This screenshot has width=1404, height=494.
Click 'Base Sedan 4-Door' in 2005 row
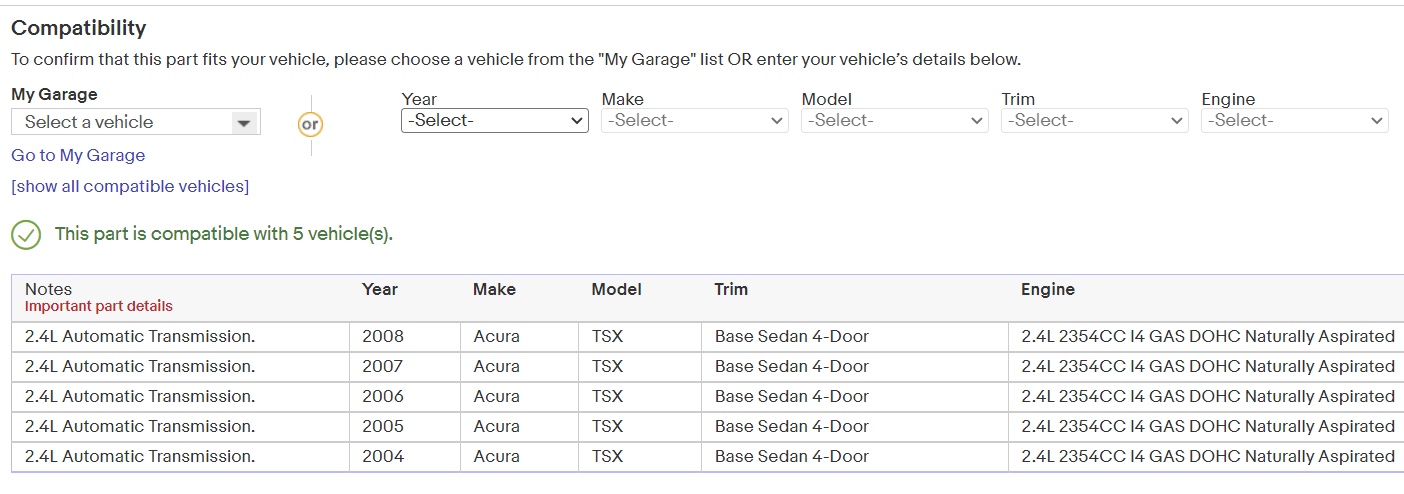click(792, 426)
